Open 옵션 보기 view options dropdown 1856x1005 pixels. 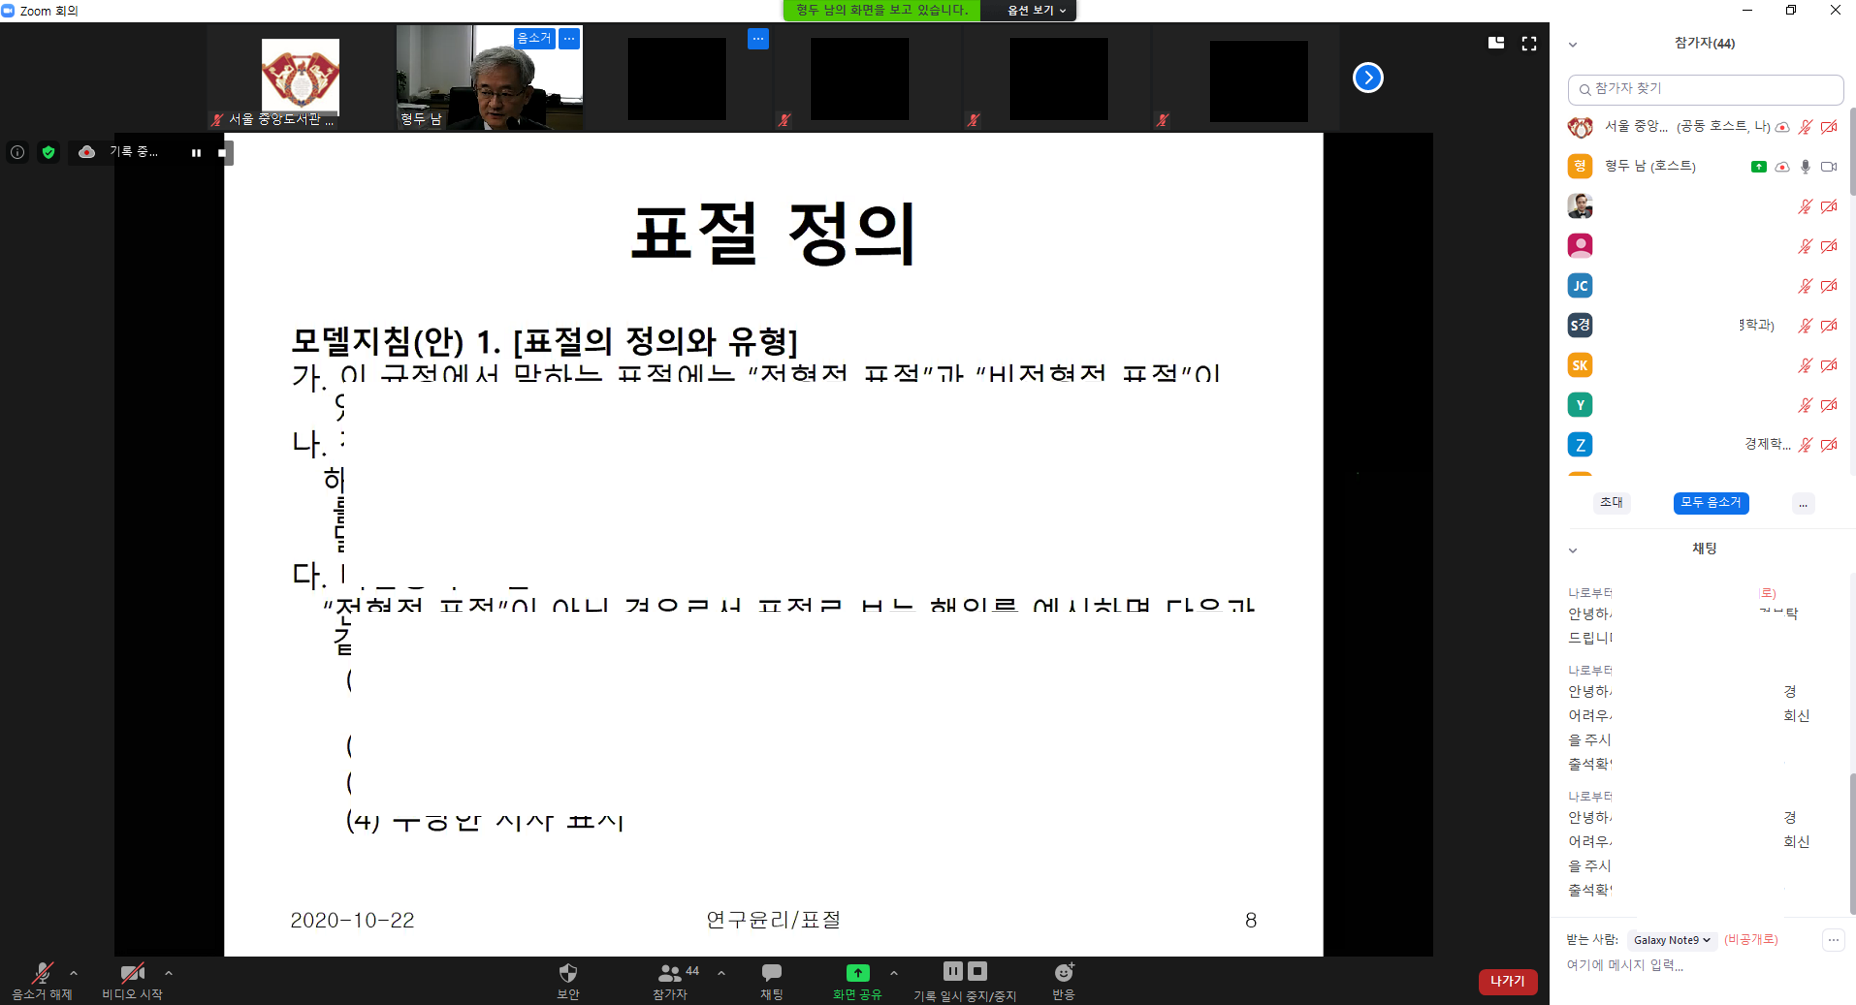[x=1036, y=10]
